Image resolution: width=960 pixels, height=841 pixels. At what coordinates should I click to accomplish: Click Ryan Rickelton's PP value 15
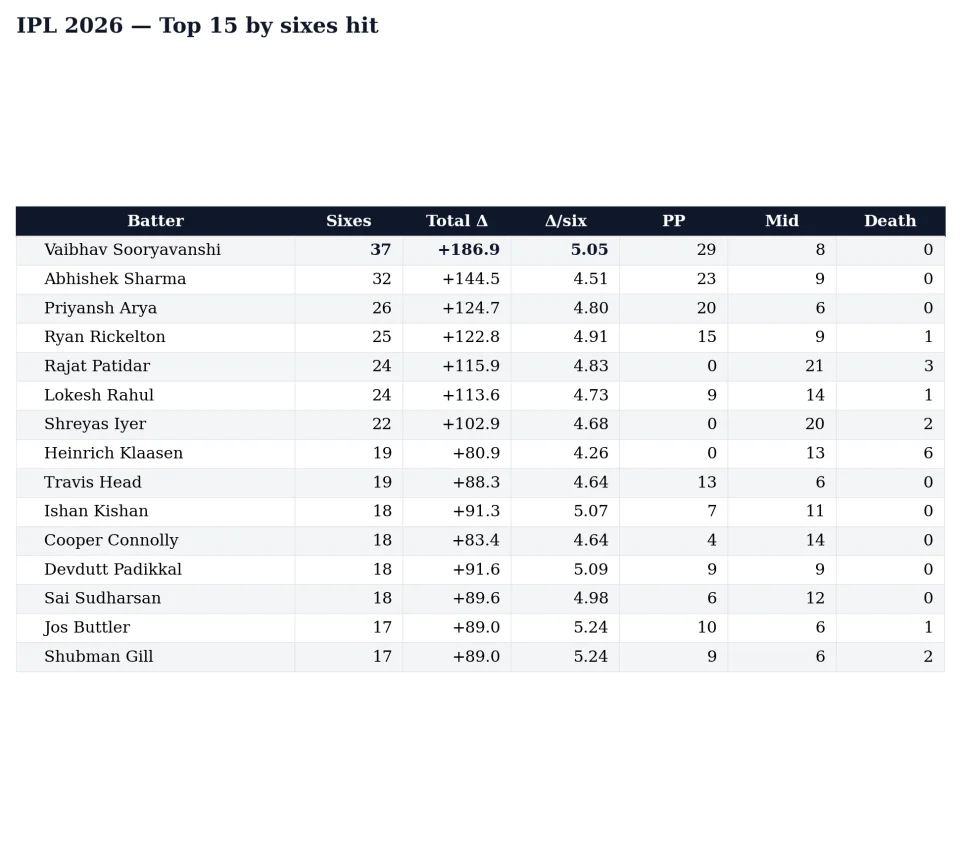tap(707, 337)
